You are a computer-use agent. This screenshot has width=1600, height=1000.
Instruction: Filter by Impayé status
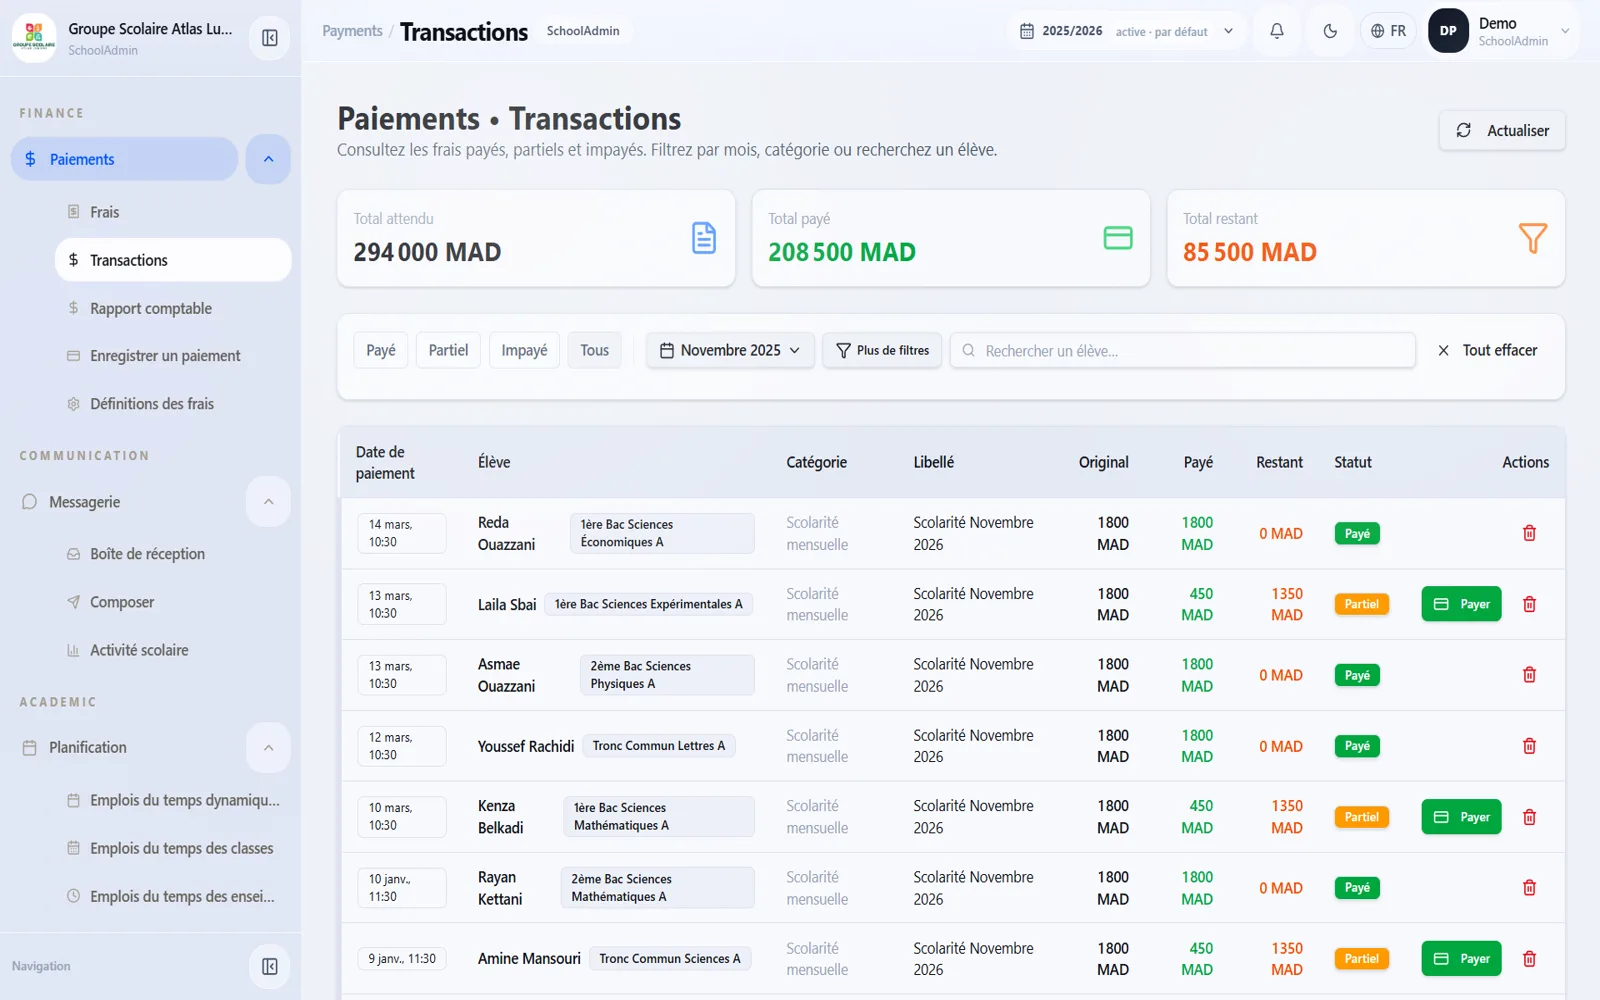pyautogui.click(x=524, y=350)
